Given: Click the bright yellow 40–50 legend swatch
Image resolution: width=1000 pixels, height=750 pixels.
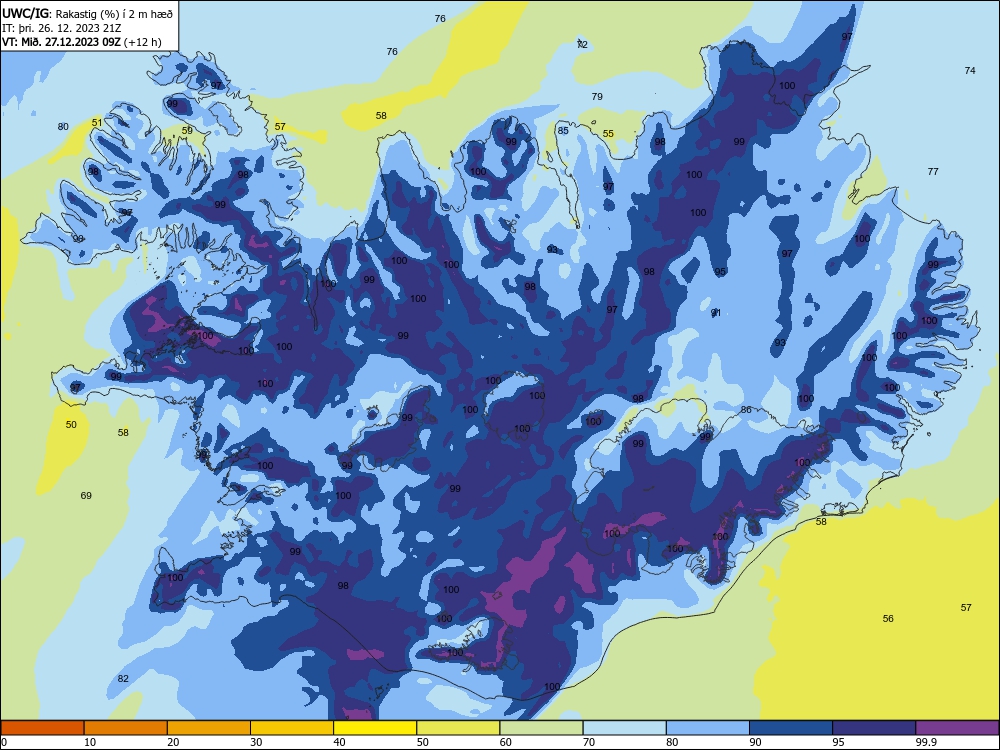Looking at the screenshot, I should tap(375, 728).
